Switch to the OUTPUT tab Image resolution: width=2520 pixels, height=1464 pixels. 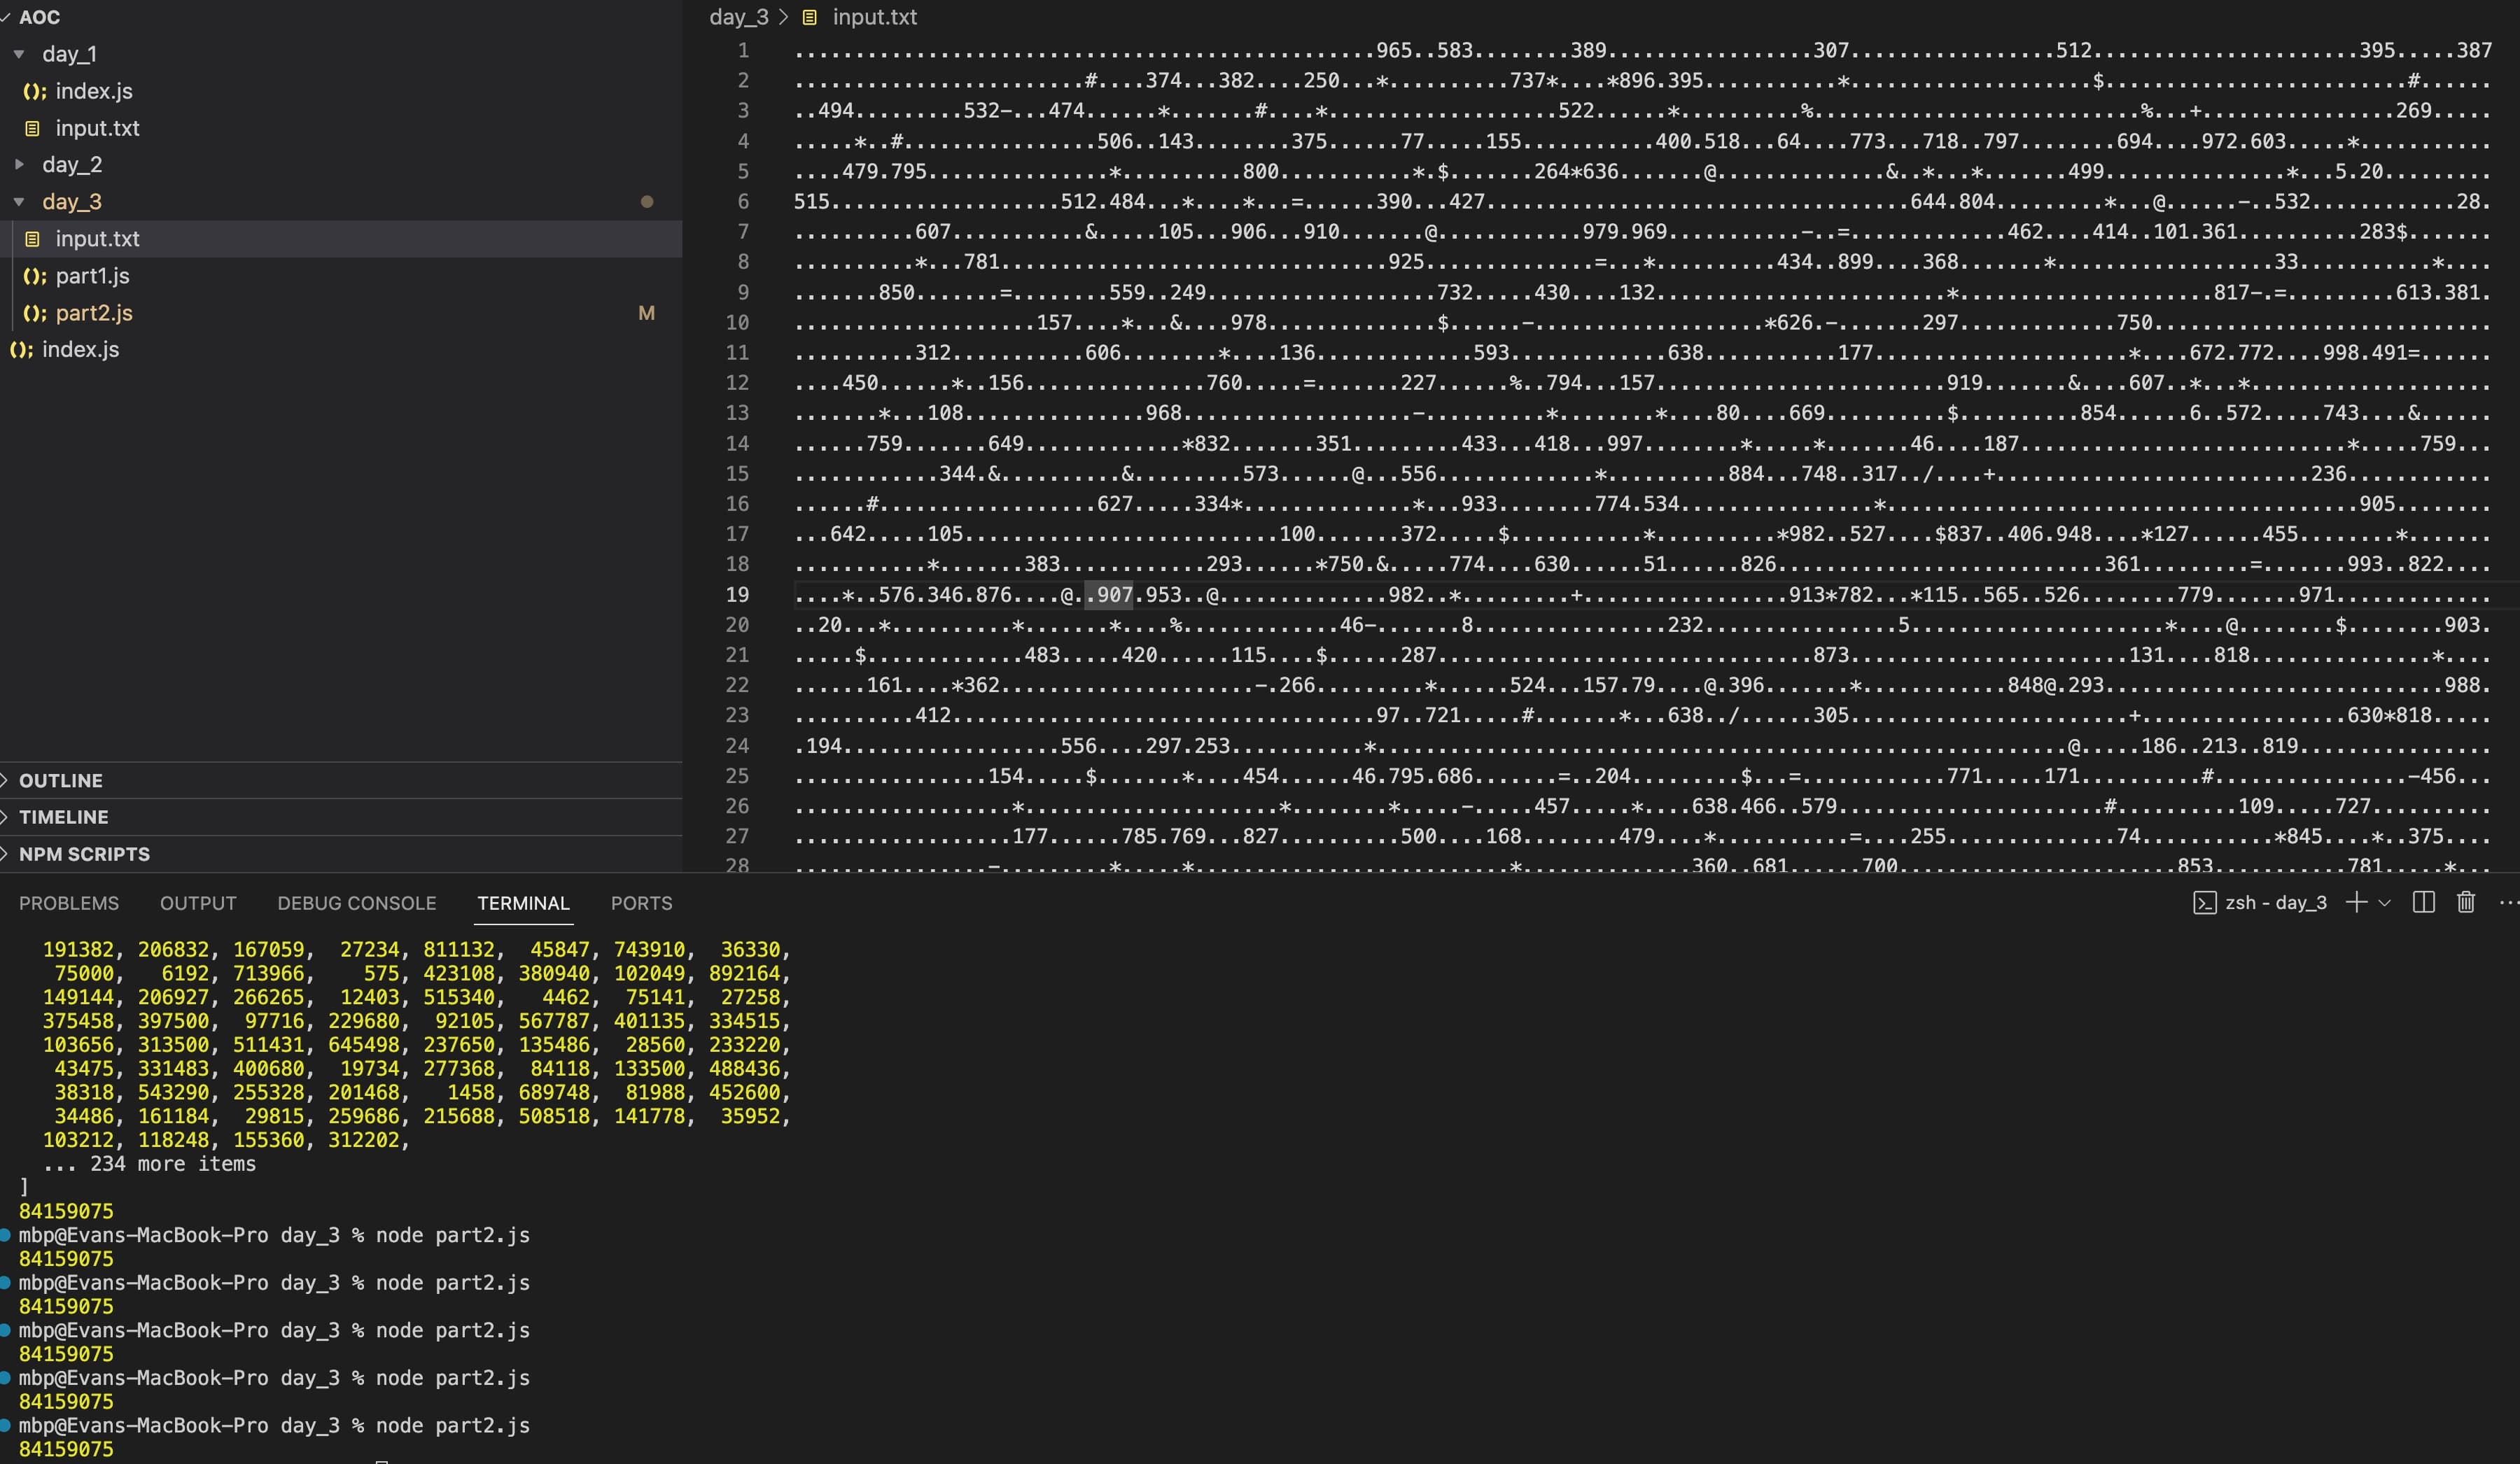198,902
